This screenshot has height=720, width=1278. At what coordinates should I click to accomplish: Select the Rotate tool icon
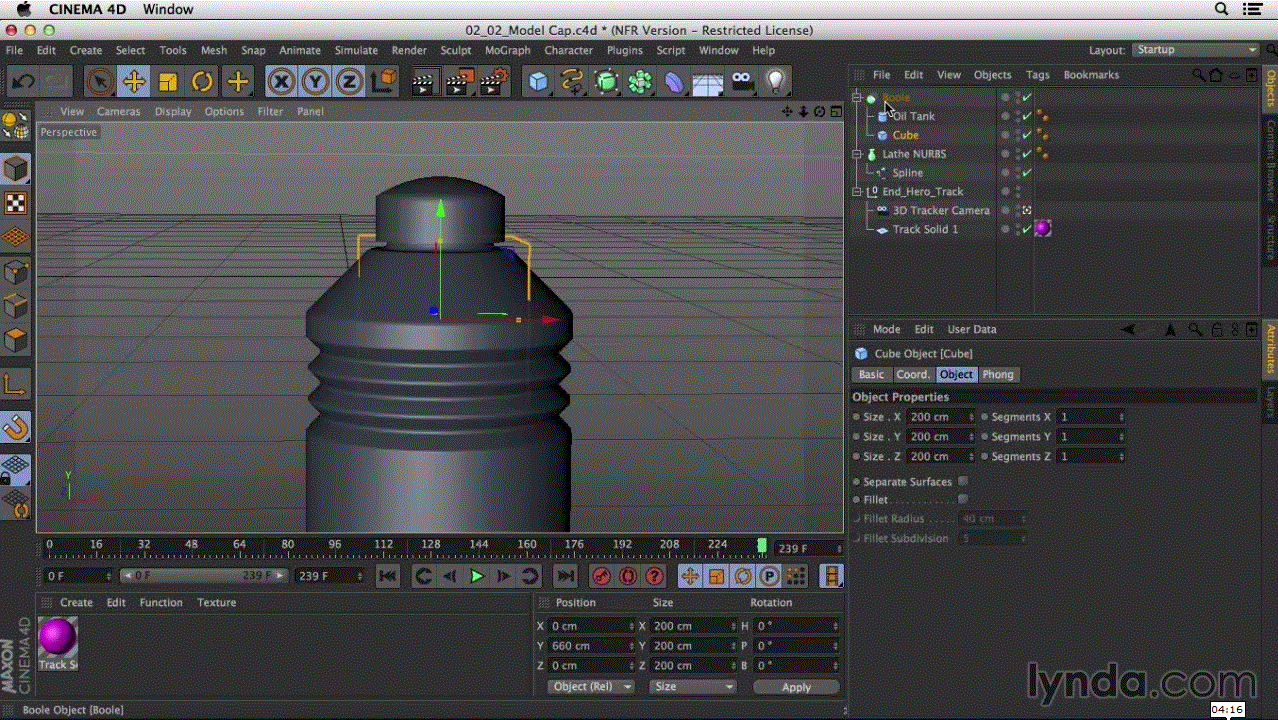(x=202, y=82)
